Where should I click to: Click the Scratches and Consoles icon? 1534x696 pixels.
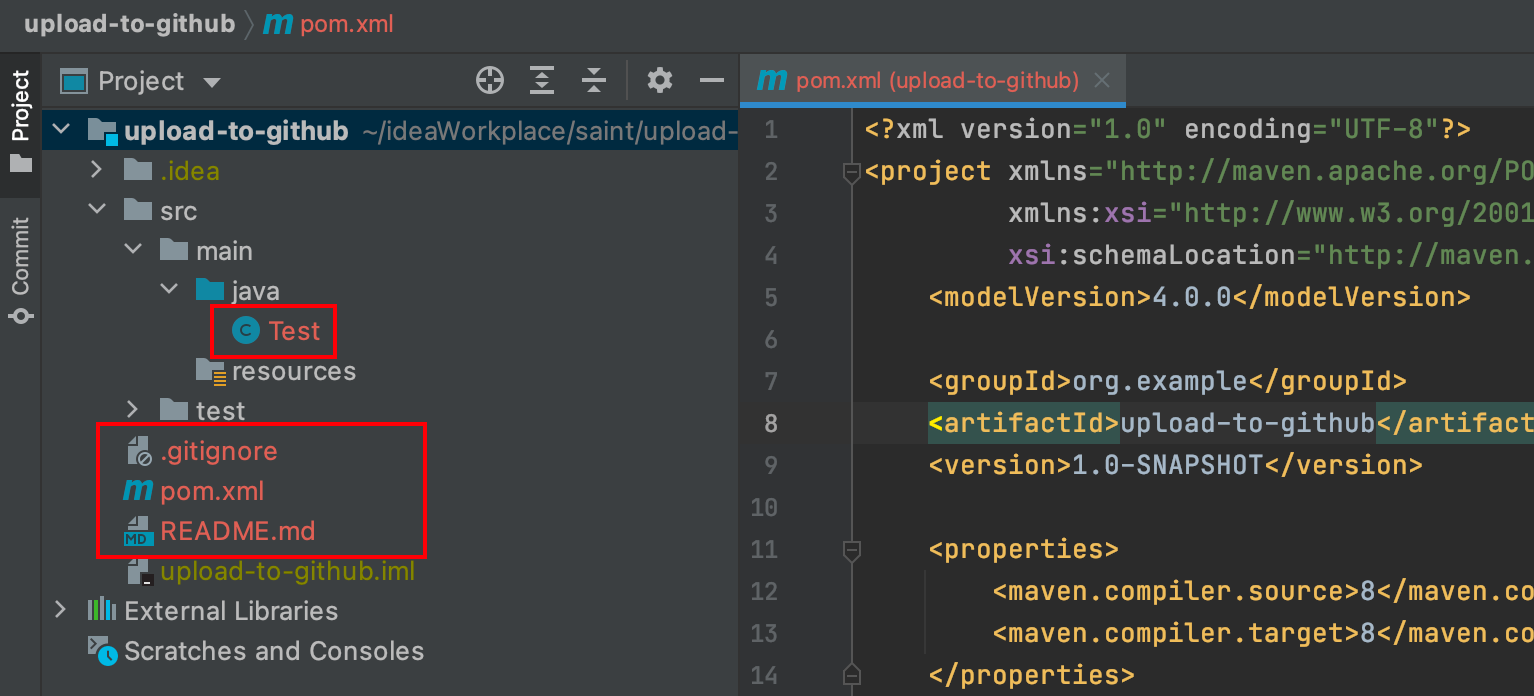(x=102, y=651)
